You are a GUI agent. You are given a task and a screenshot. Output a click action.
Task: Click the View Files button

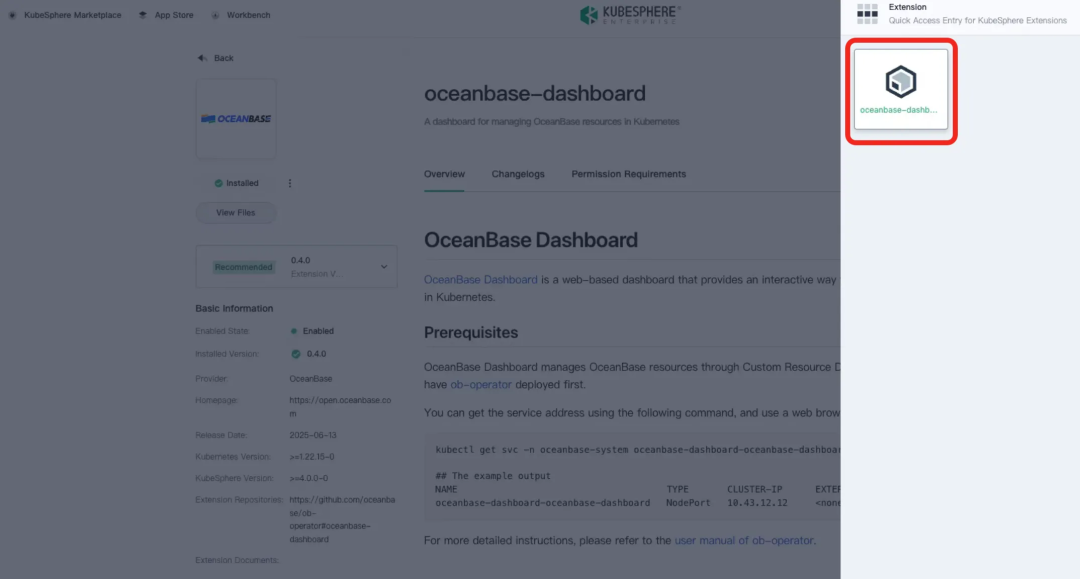click(x=236, y=213)
